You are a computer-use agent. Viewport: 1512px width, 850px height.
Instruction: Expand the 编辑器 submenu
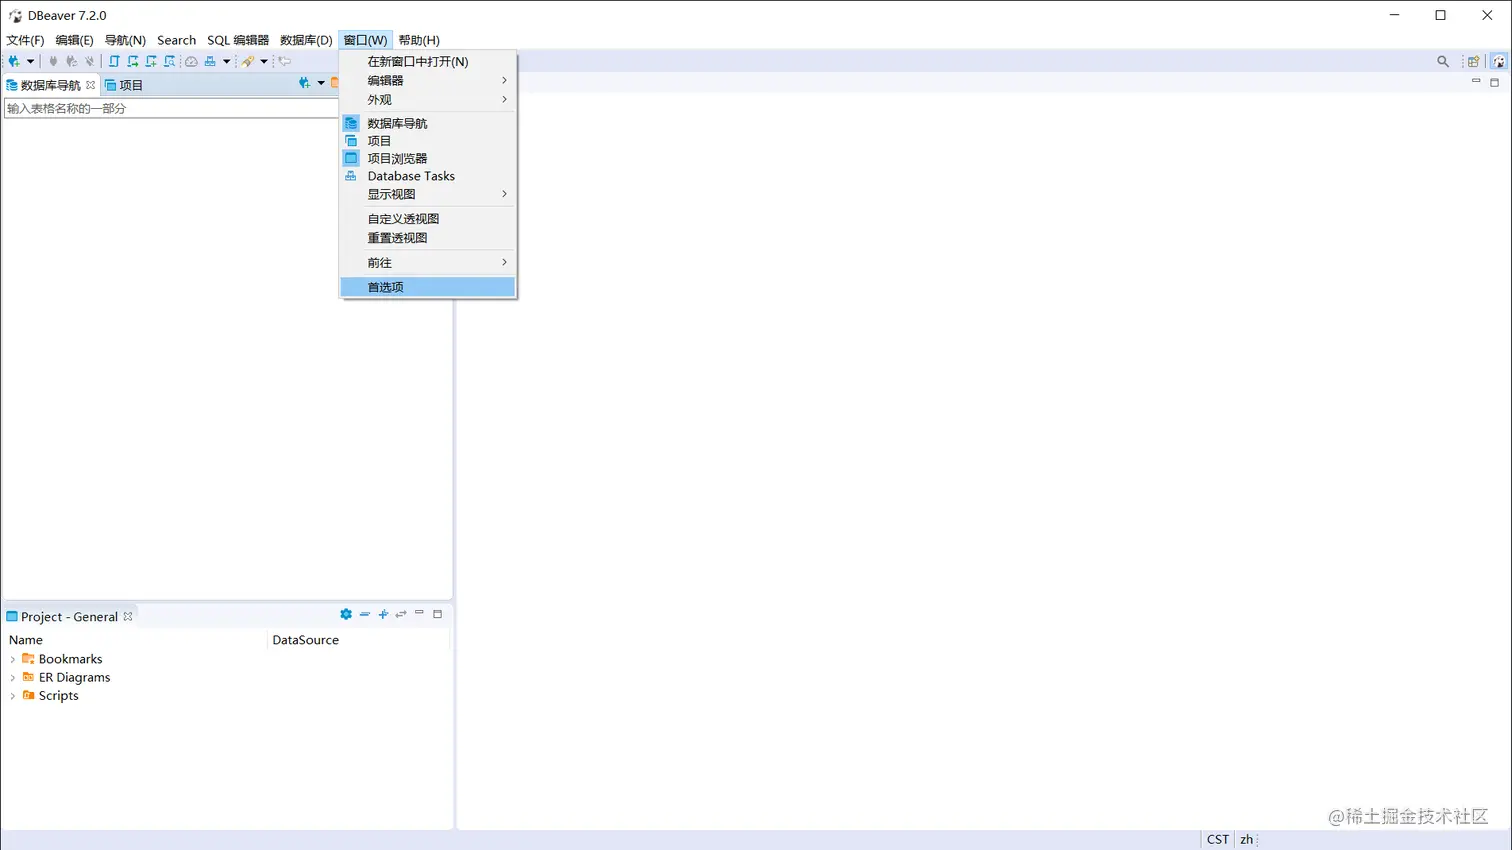point(428,80)
